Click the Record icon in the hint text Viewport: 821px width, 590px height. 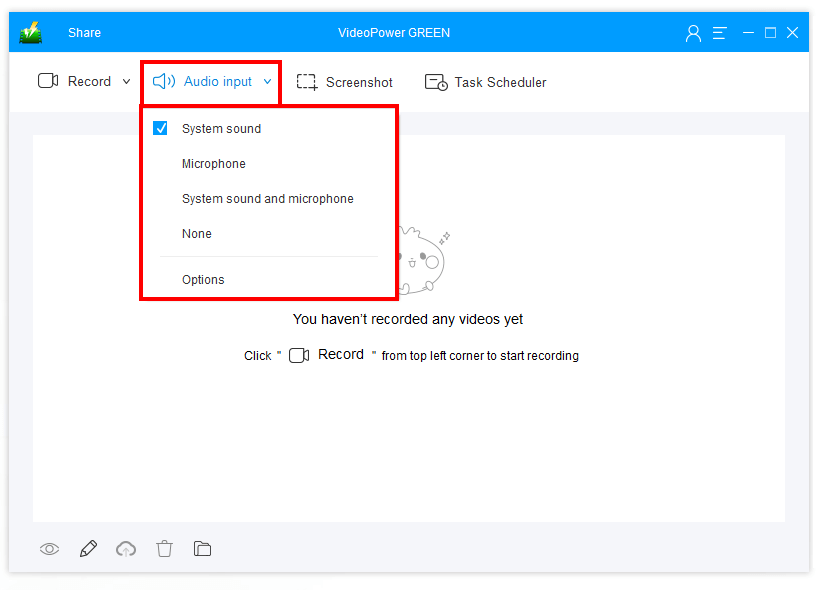click(x=299, y=355)
